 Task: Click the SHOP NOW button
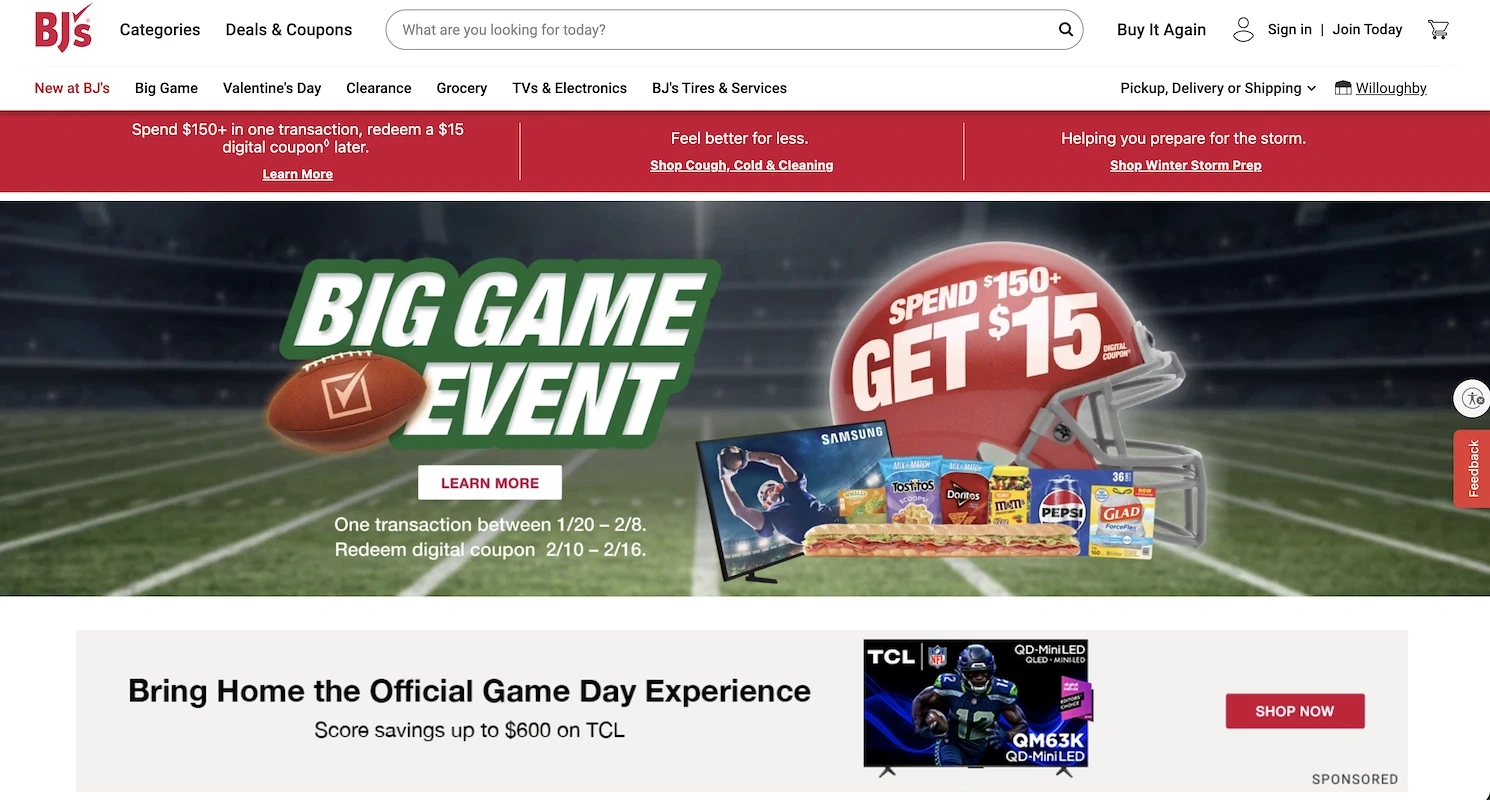pyautogui.click(x=1295, y=711)
